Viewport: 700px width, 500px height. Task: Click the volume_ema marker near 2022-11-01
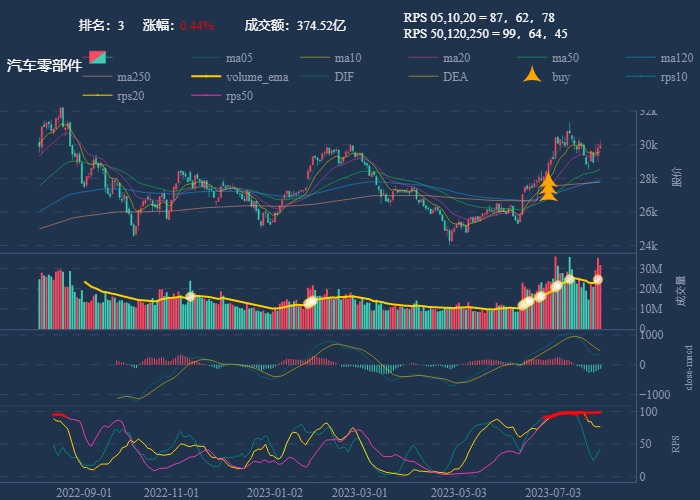[190, 296]
